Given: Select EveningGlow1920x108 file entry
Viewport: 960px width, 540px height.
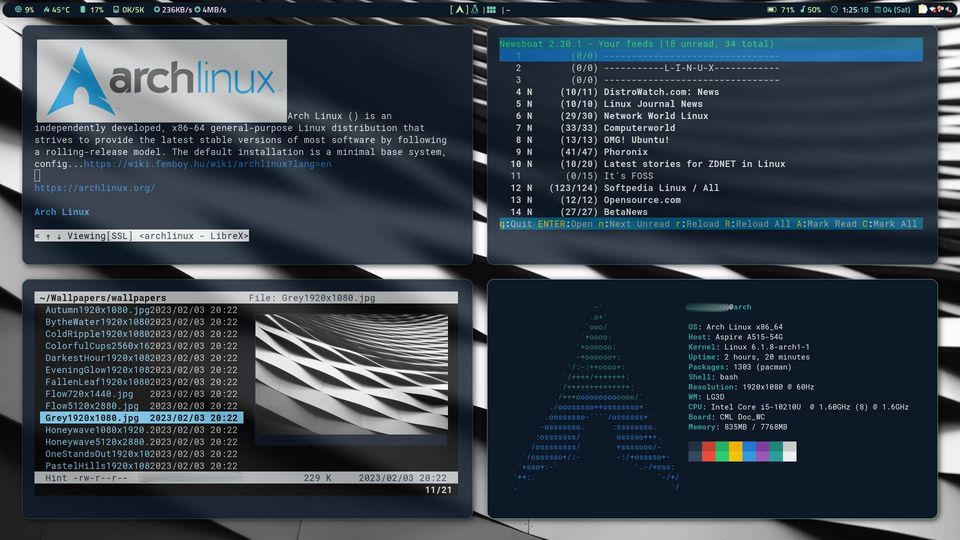Looking at the screenshot, I should pos(141,370).
